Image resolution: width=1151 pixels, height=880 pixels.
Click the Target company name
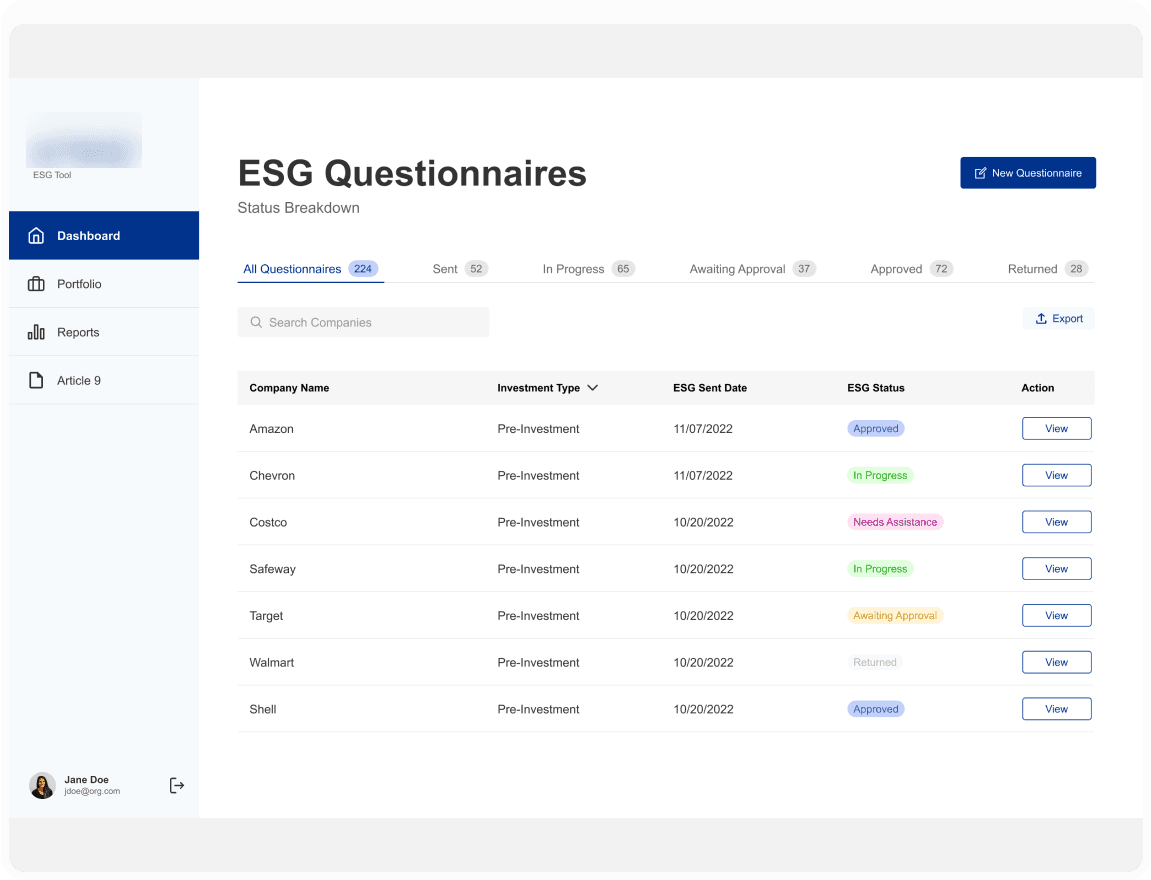tap(266, 616)
